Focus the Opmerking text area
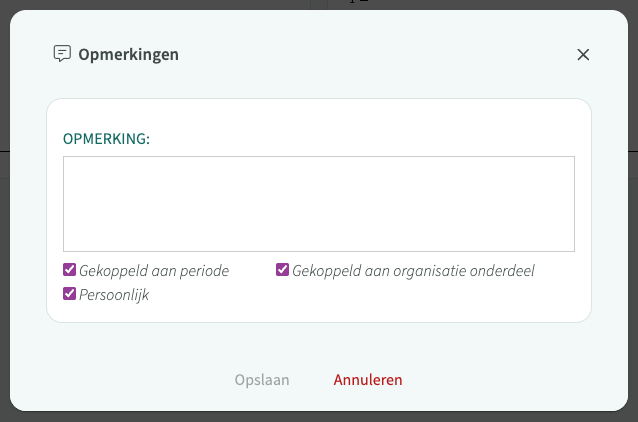Viewport: 638px width, 422px height. 318,203
